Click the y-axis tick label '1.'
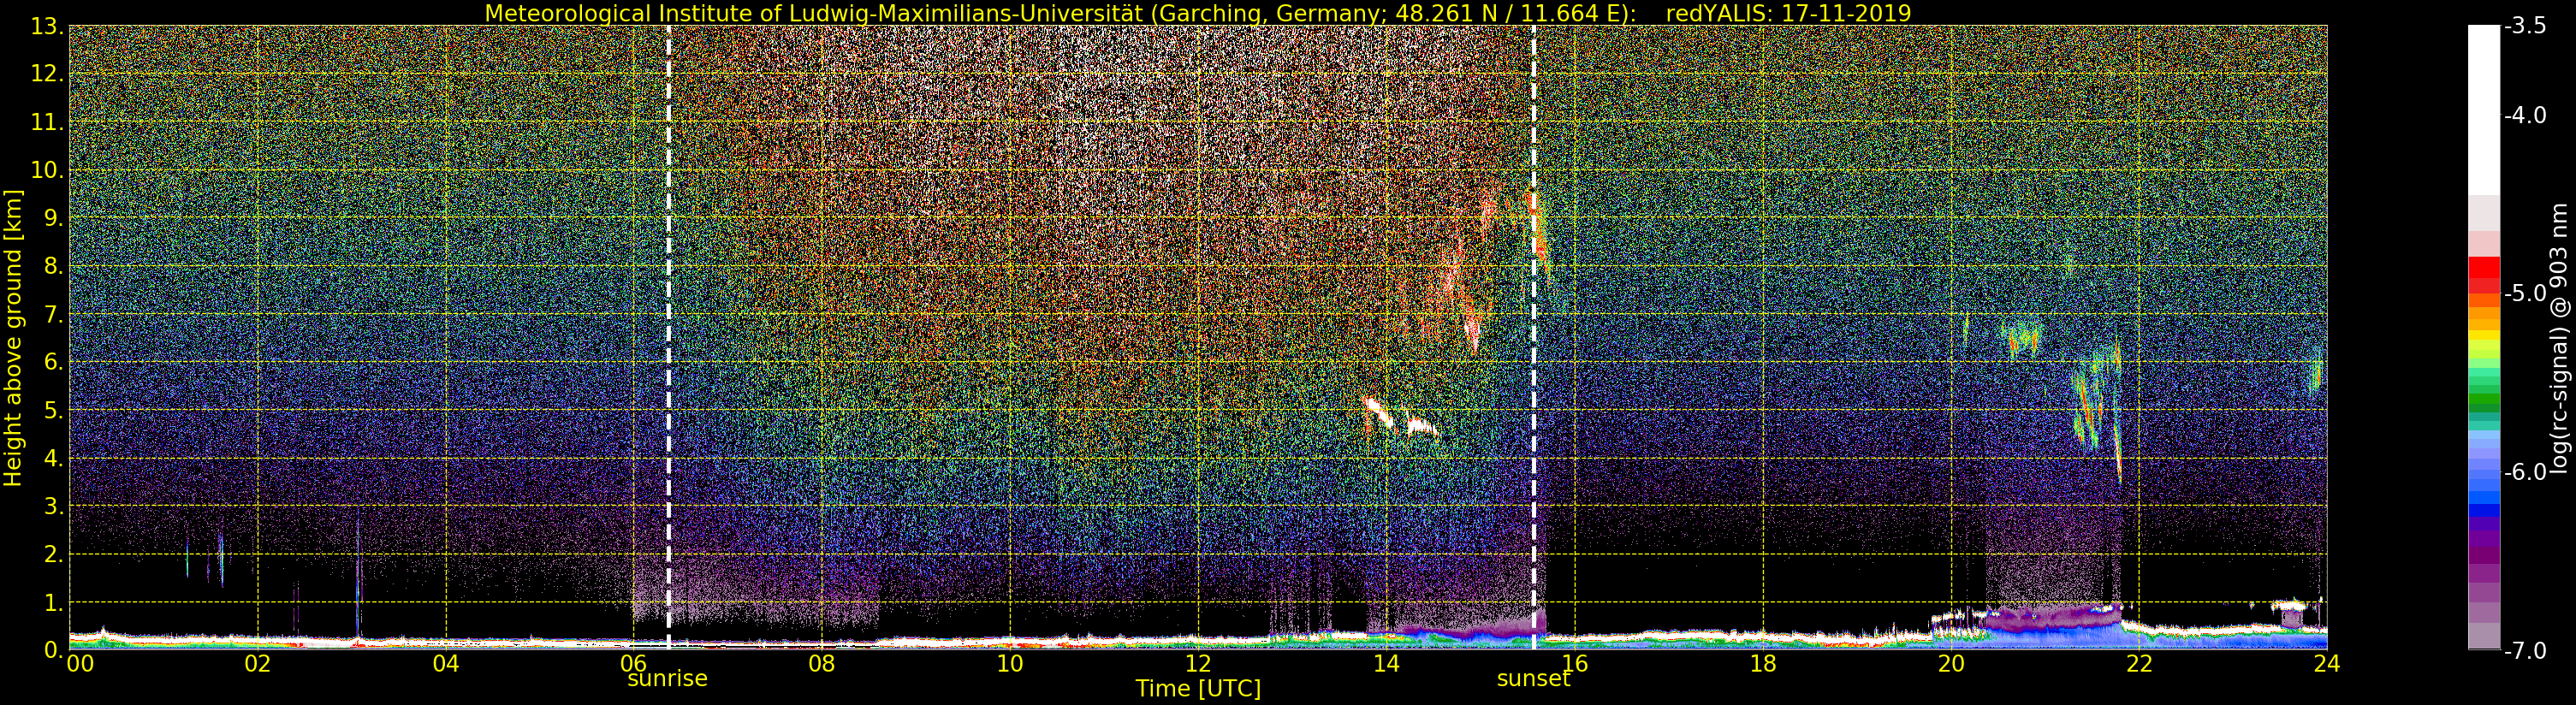This screenshot has width=2576, height=705. tap(54, 603)
